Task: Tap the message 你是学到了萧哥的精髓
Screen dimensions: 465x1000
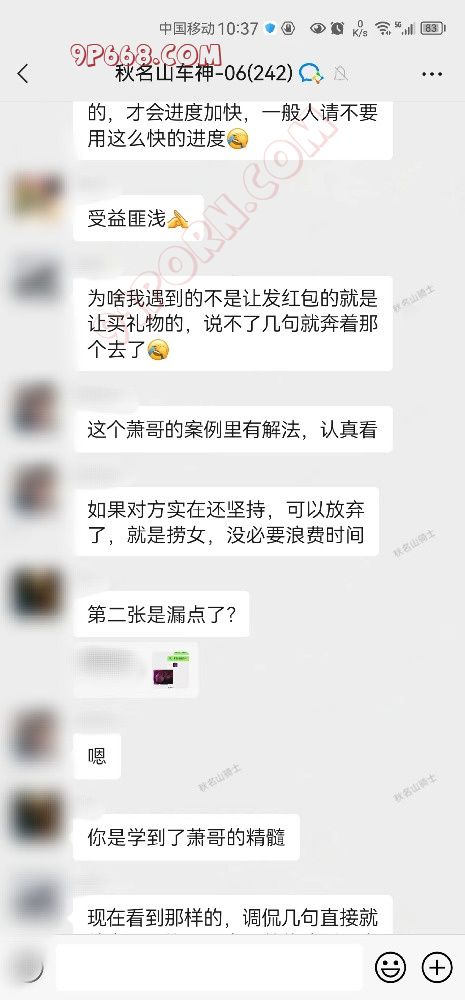Action: click(x=186, y=837)
